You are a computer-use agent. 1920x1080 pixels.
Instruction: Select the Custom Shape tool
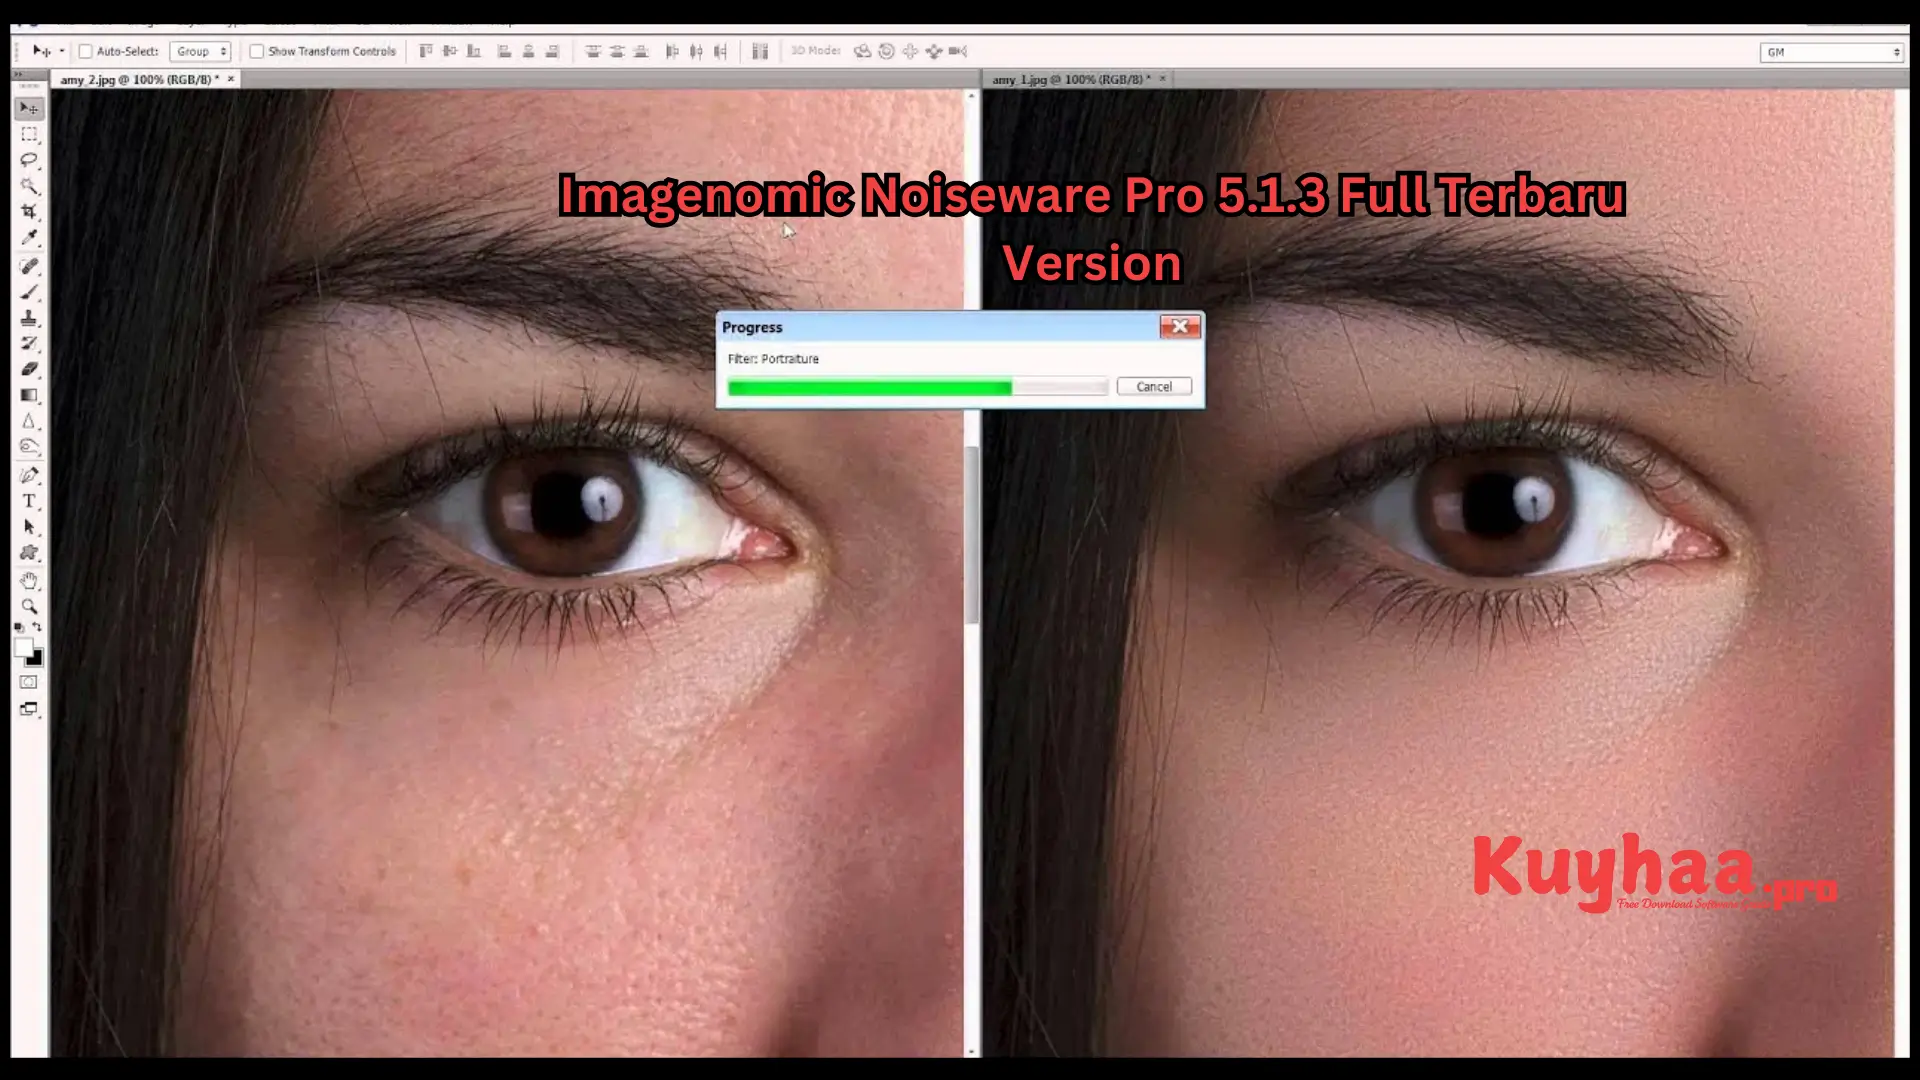[x=29, y=553]
